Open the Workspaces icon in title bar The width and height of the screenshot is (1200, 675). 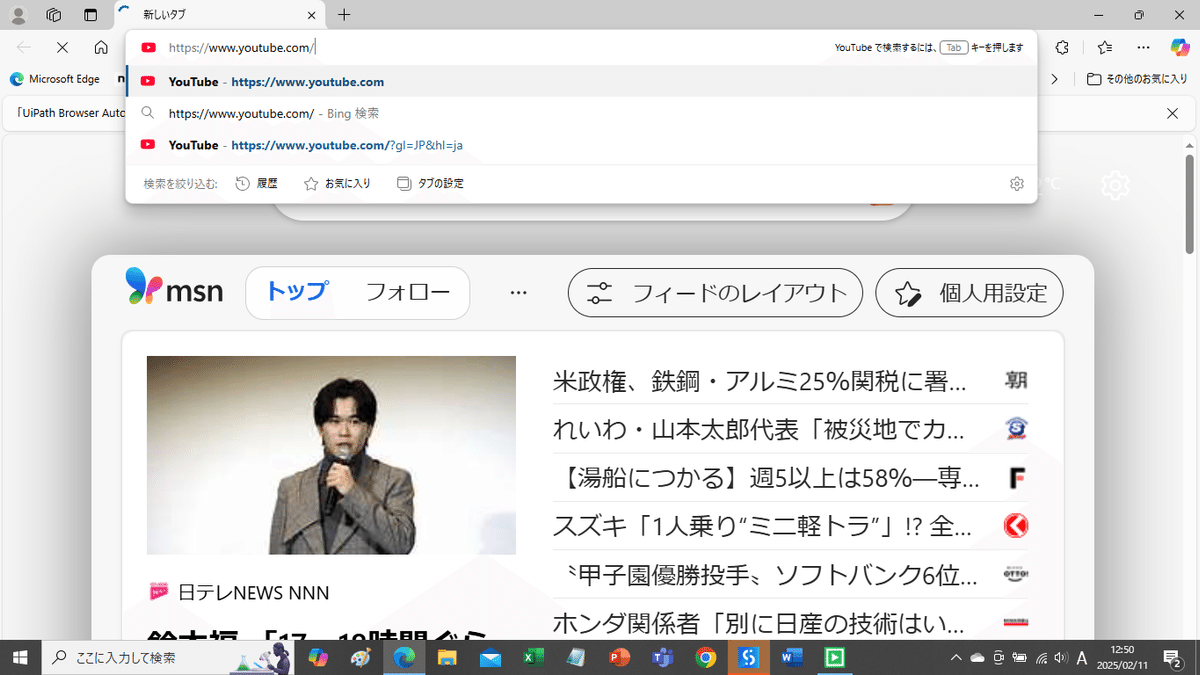tap(54, 15)
